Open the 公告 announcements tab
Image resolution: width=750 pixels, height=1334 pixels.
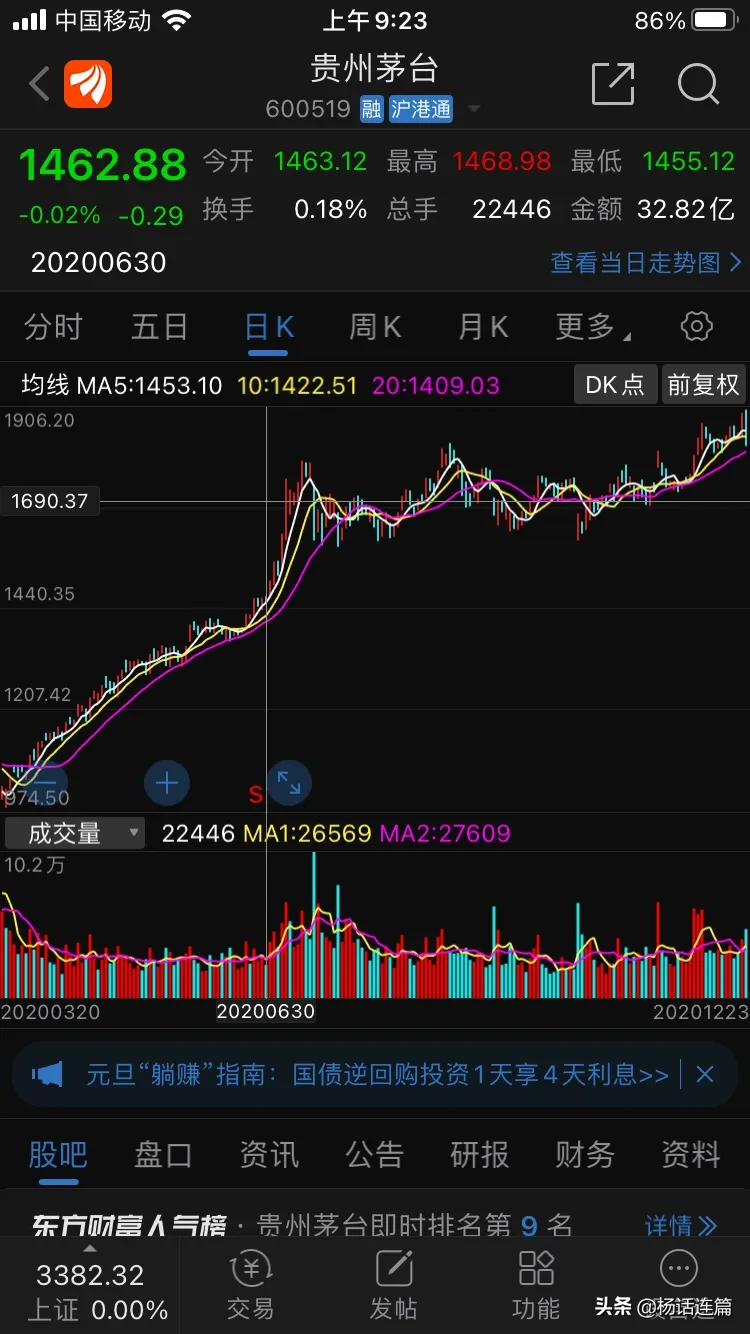[374, 1155]
